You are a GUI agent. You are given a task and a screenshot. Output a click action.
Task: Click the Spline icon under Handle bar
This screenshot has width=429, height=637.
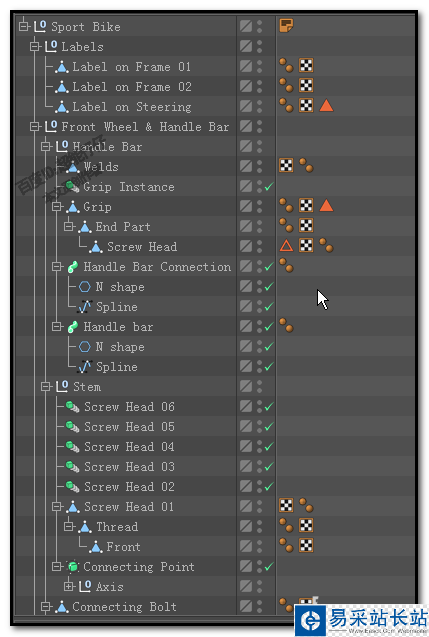click(84, 366)
